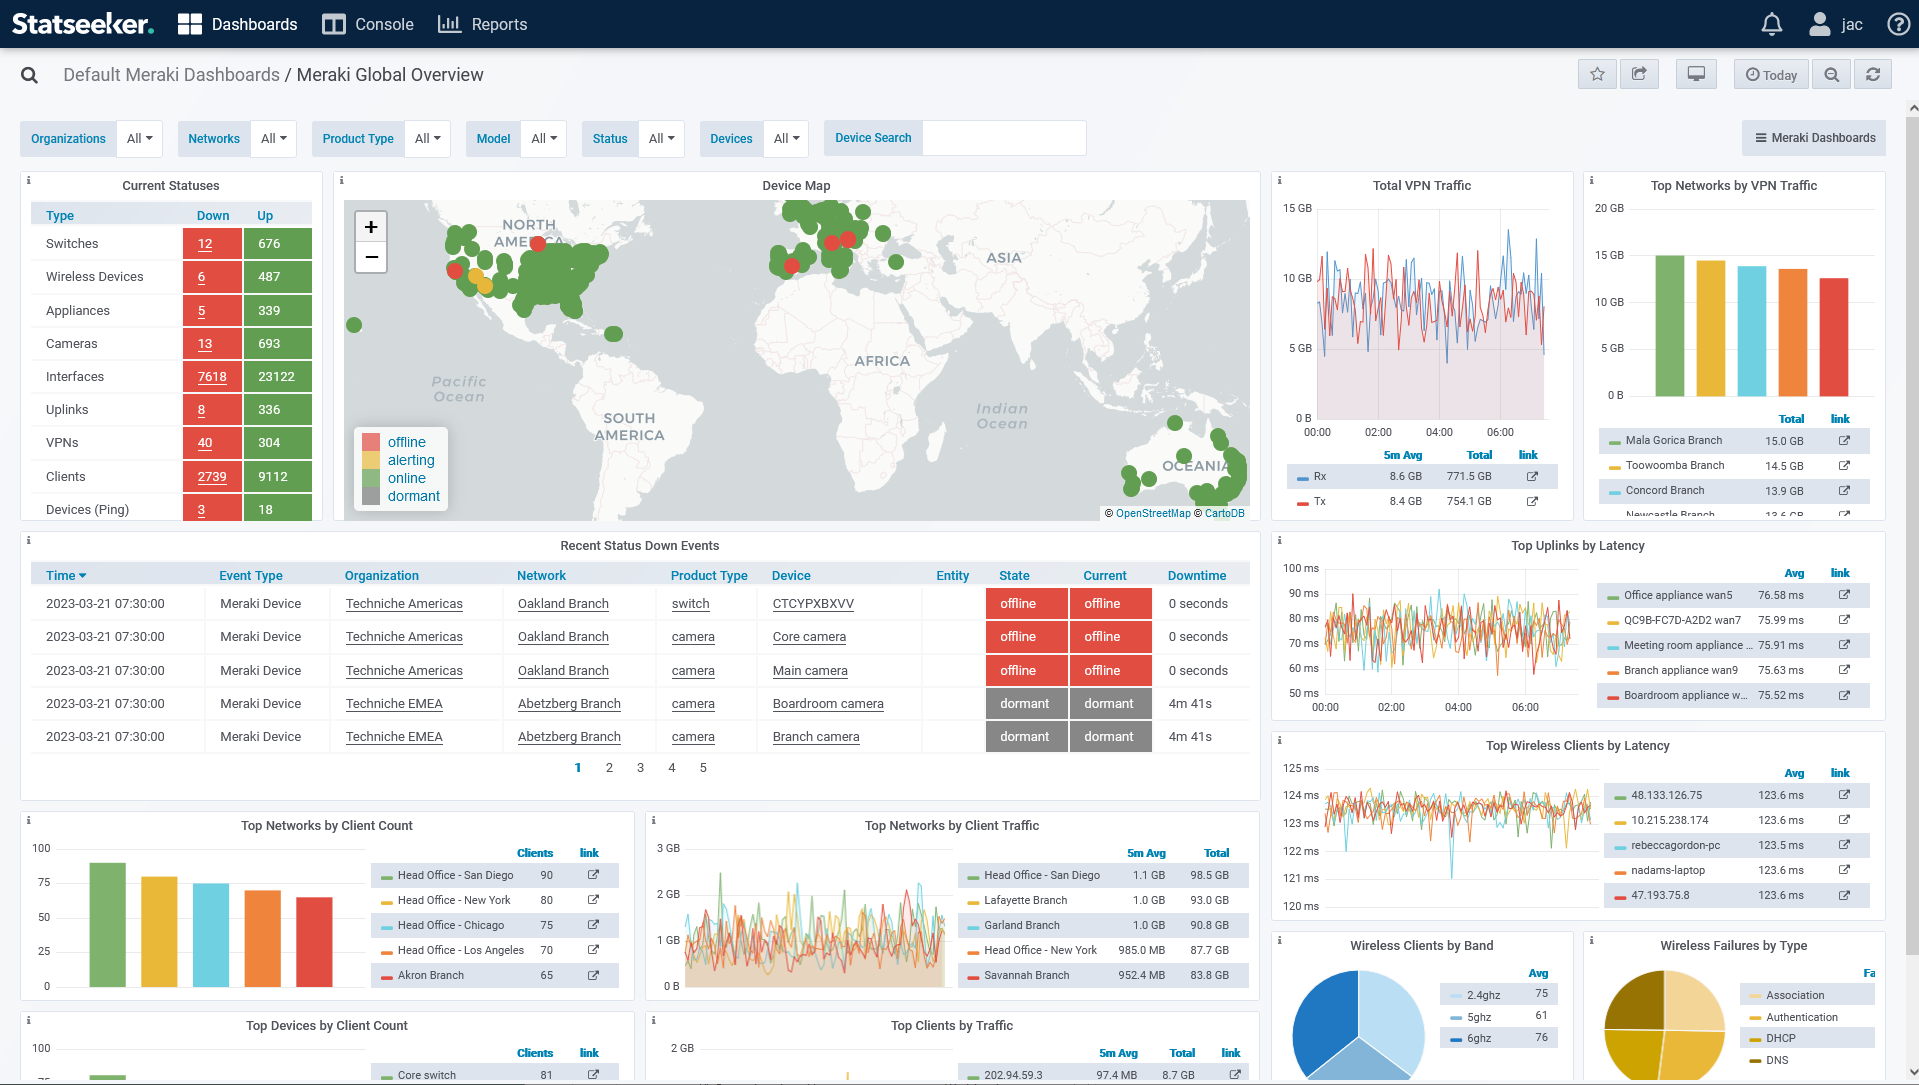Sort events by Organization column

(x=382, y=575)
